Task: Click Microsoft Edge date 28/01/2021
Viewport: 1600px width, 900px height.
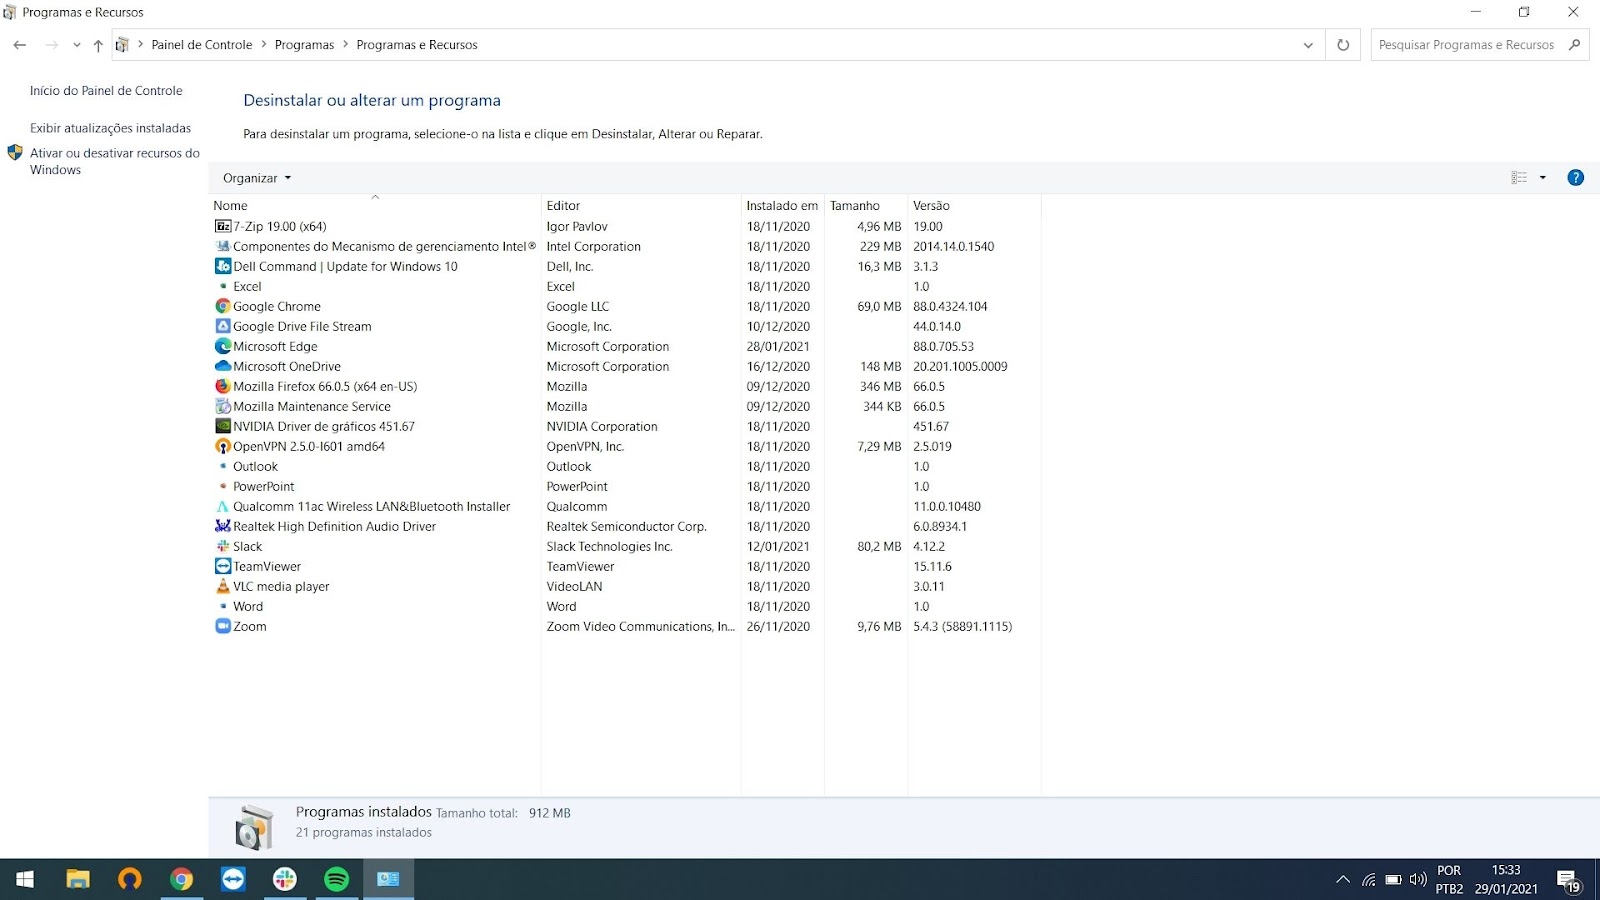Action: tap(778, 346)
